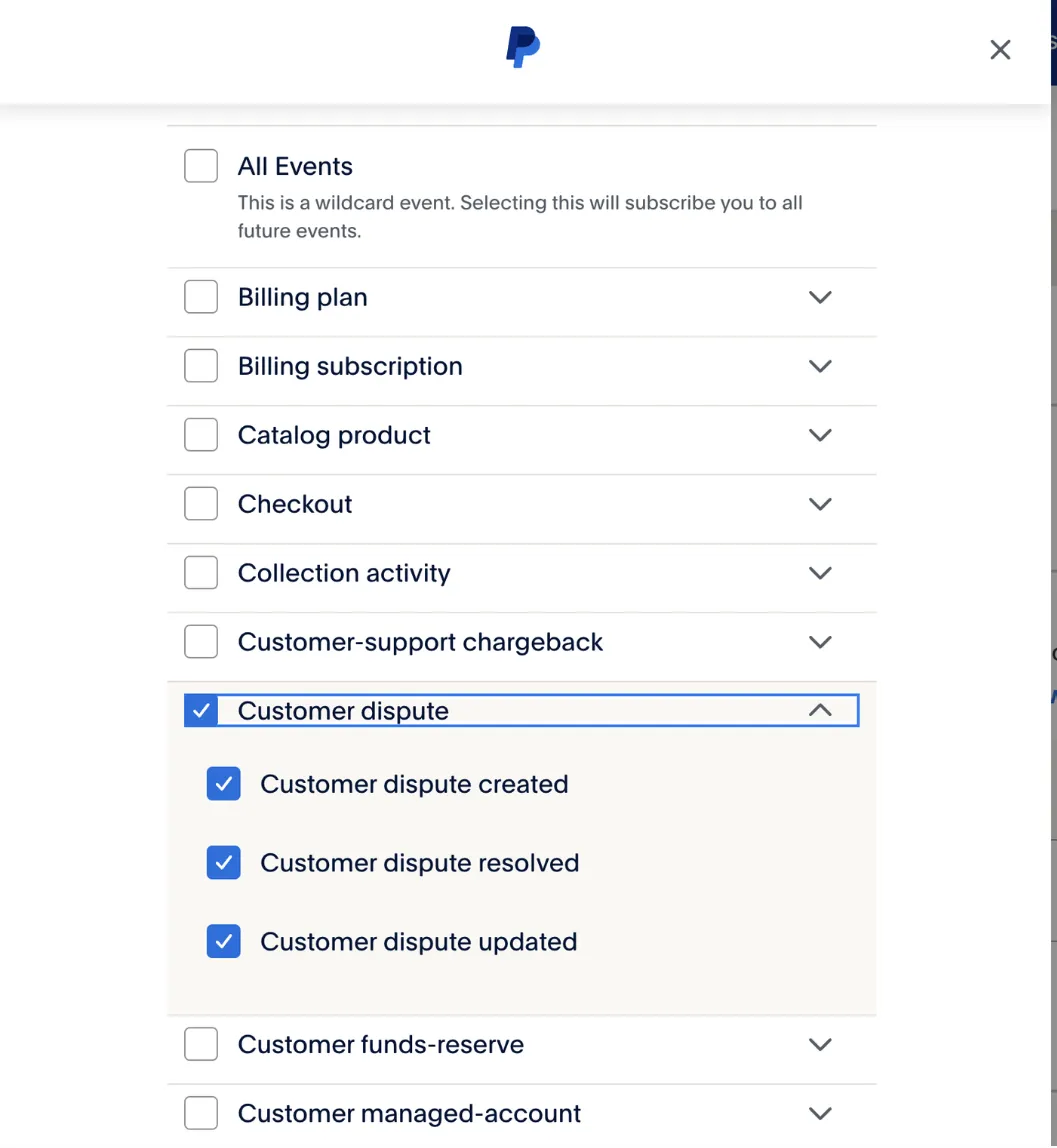1057x1148 pixels.
Task: Collapse the Customer dispute section
Action: pyautogui.click(x=820, y=710)
